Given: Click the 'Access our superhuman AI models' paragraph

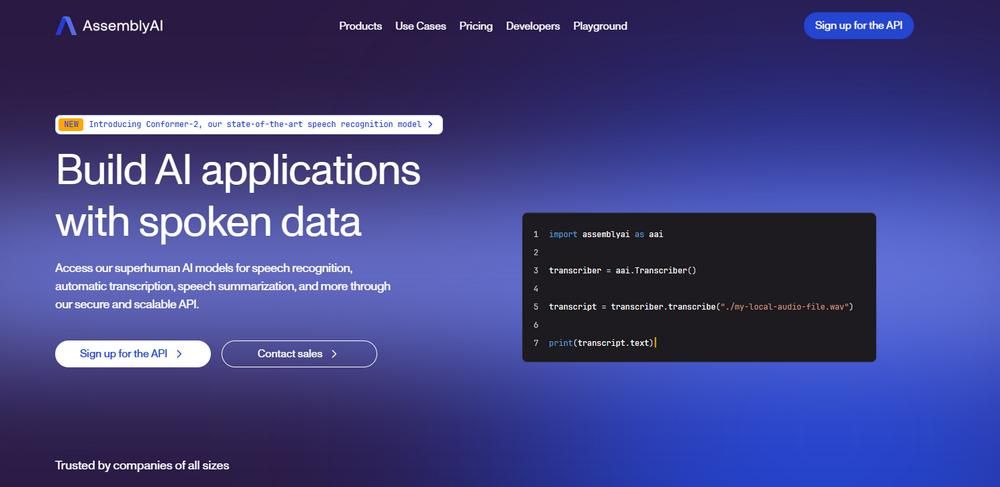Looking at the screenshot, I should 223,286.
